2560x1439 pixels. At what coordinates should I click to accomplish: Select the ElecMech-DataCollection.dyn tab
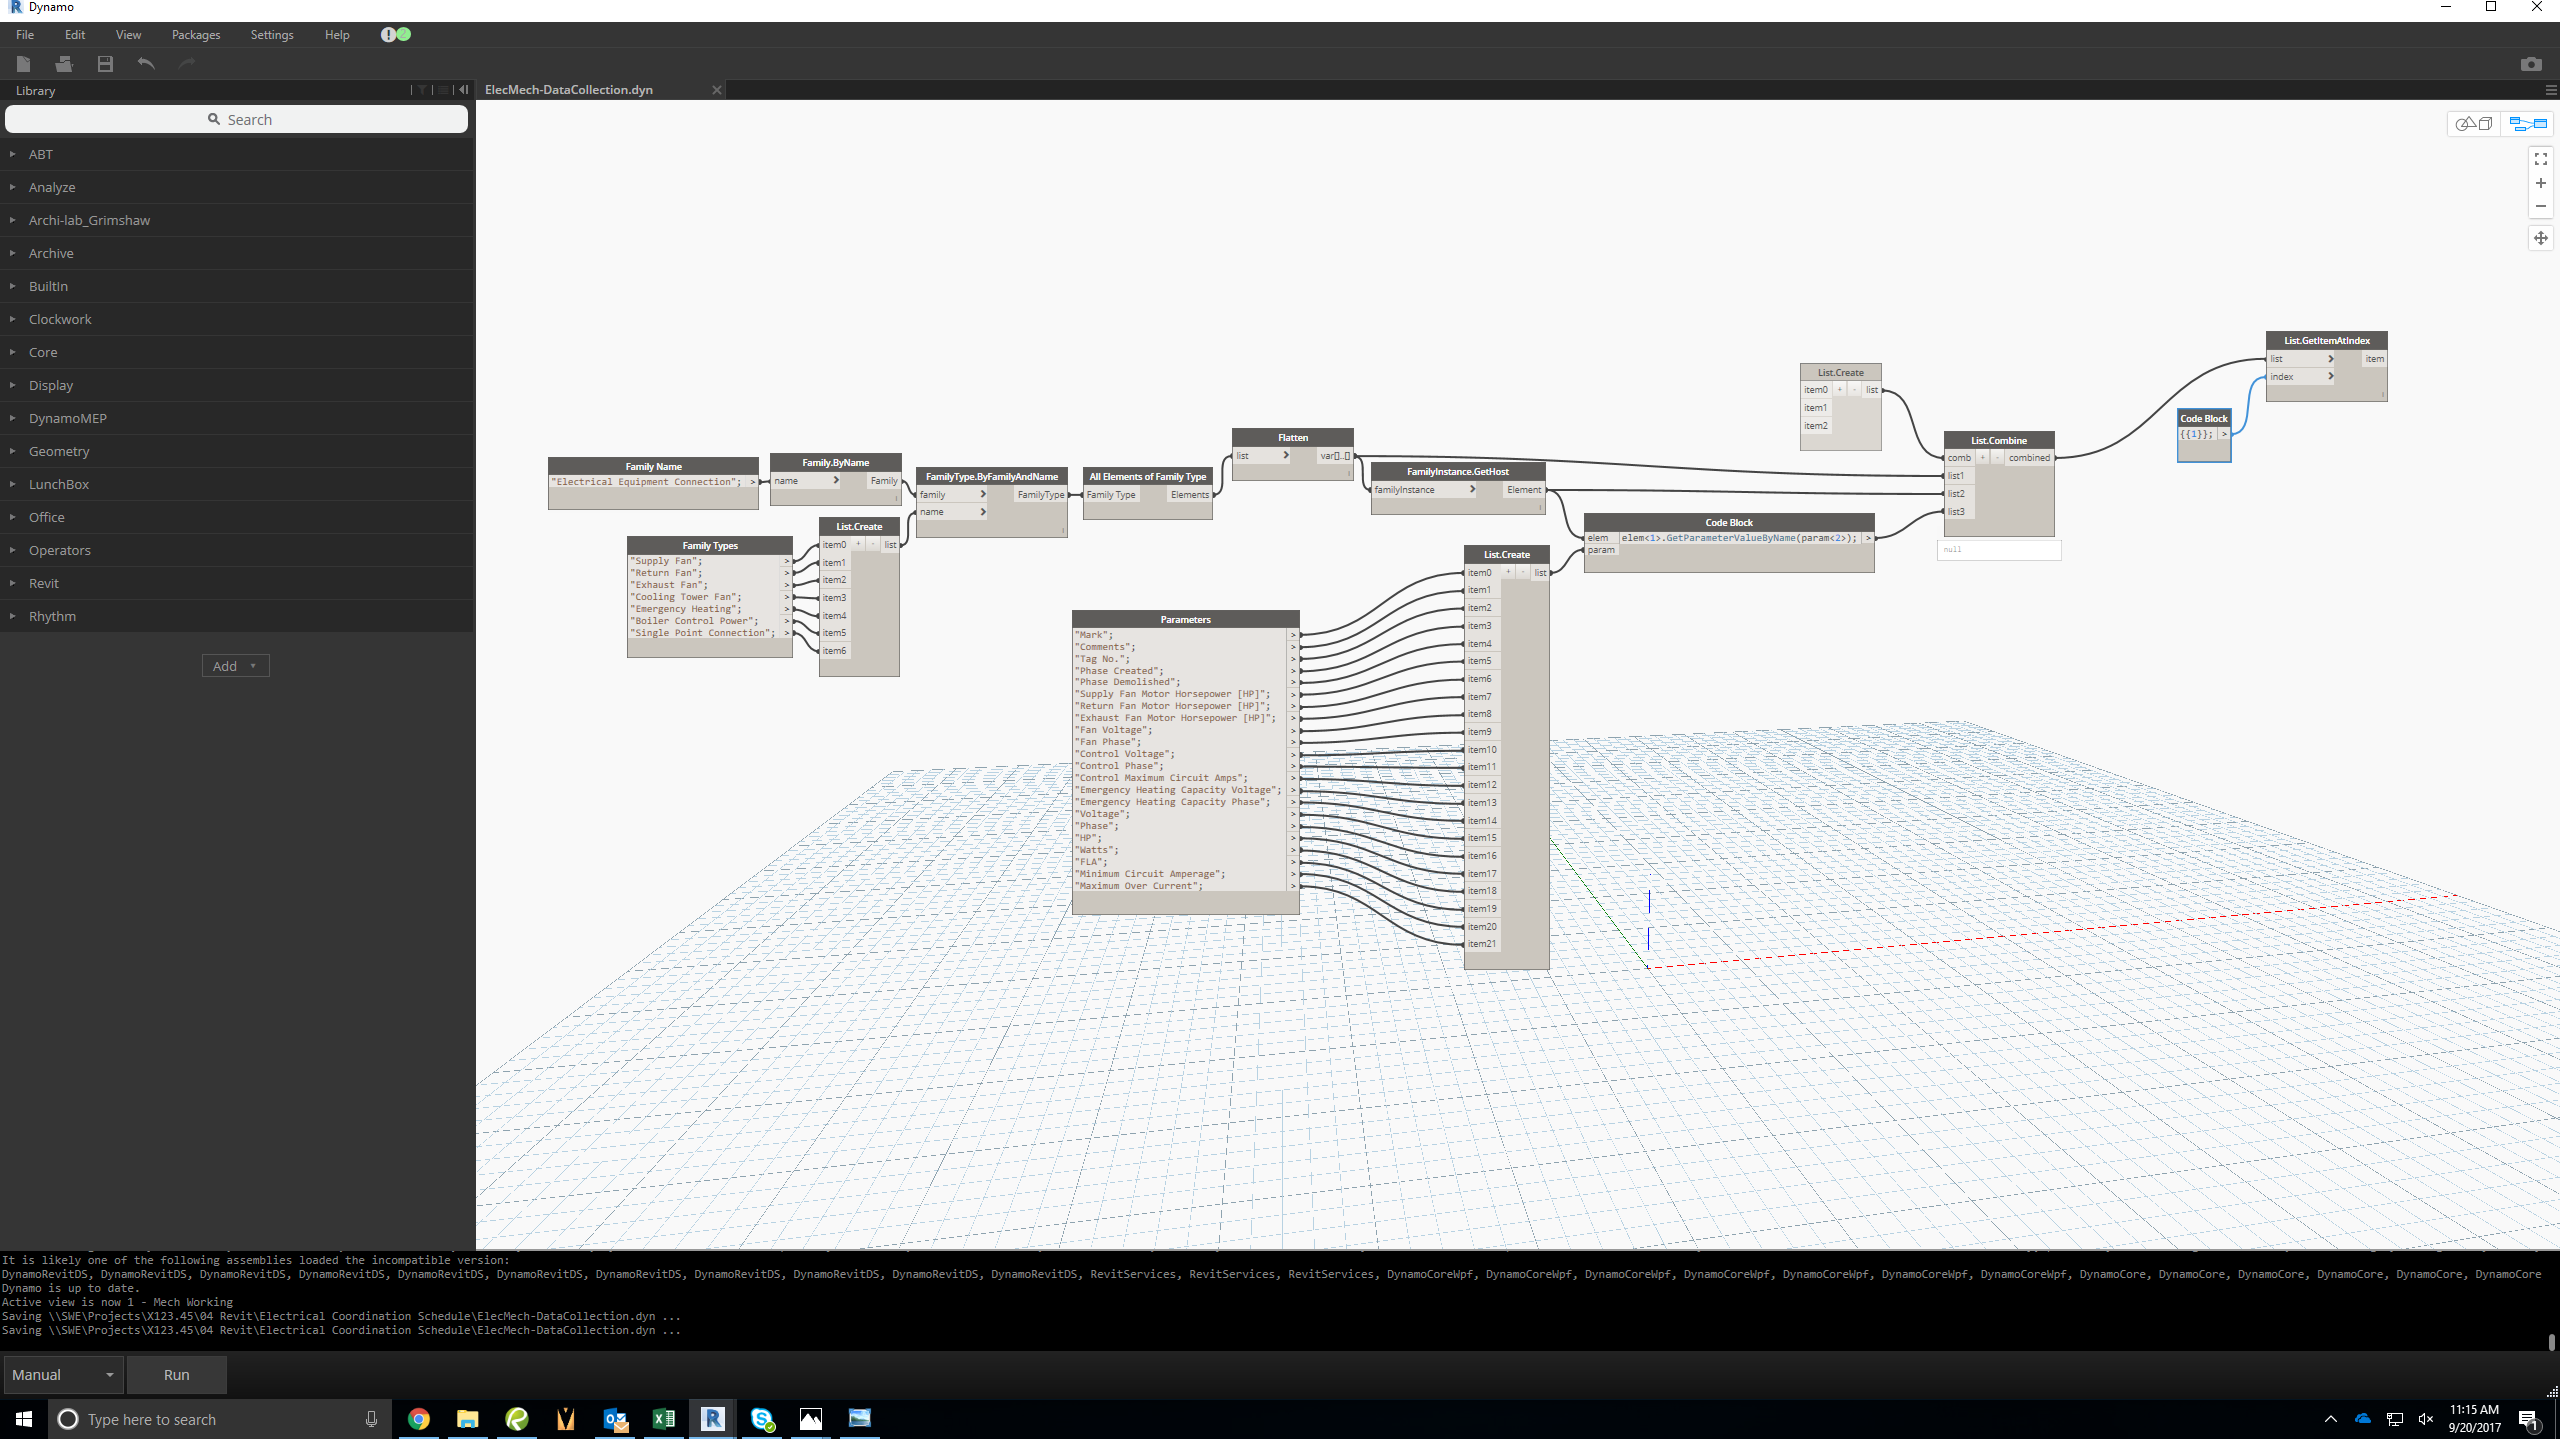(568, 90)
